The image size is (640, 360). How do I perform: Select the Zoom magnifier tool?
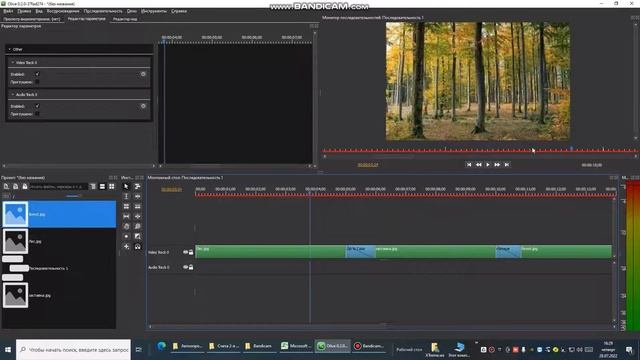138,226
